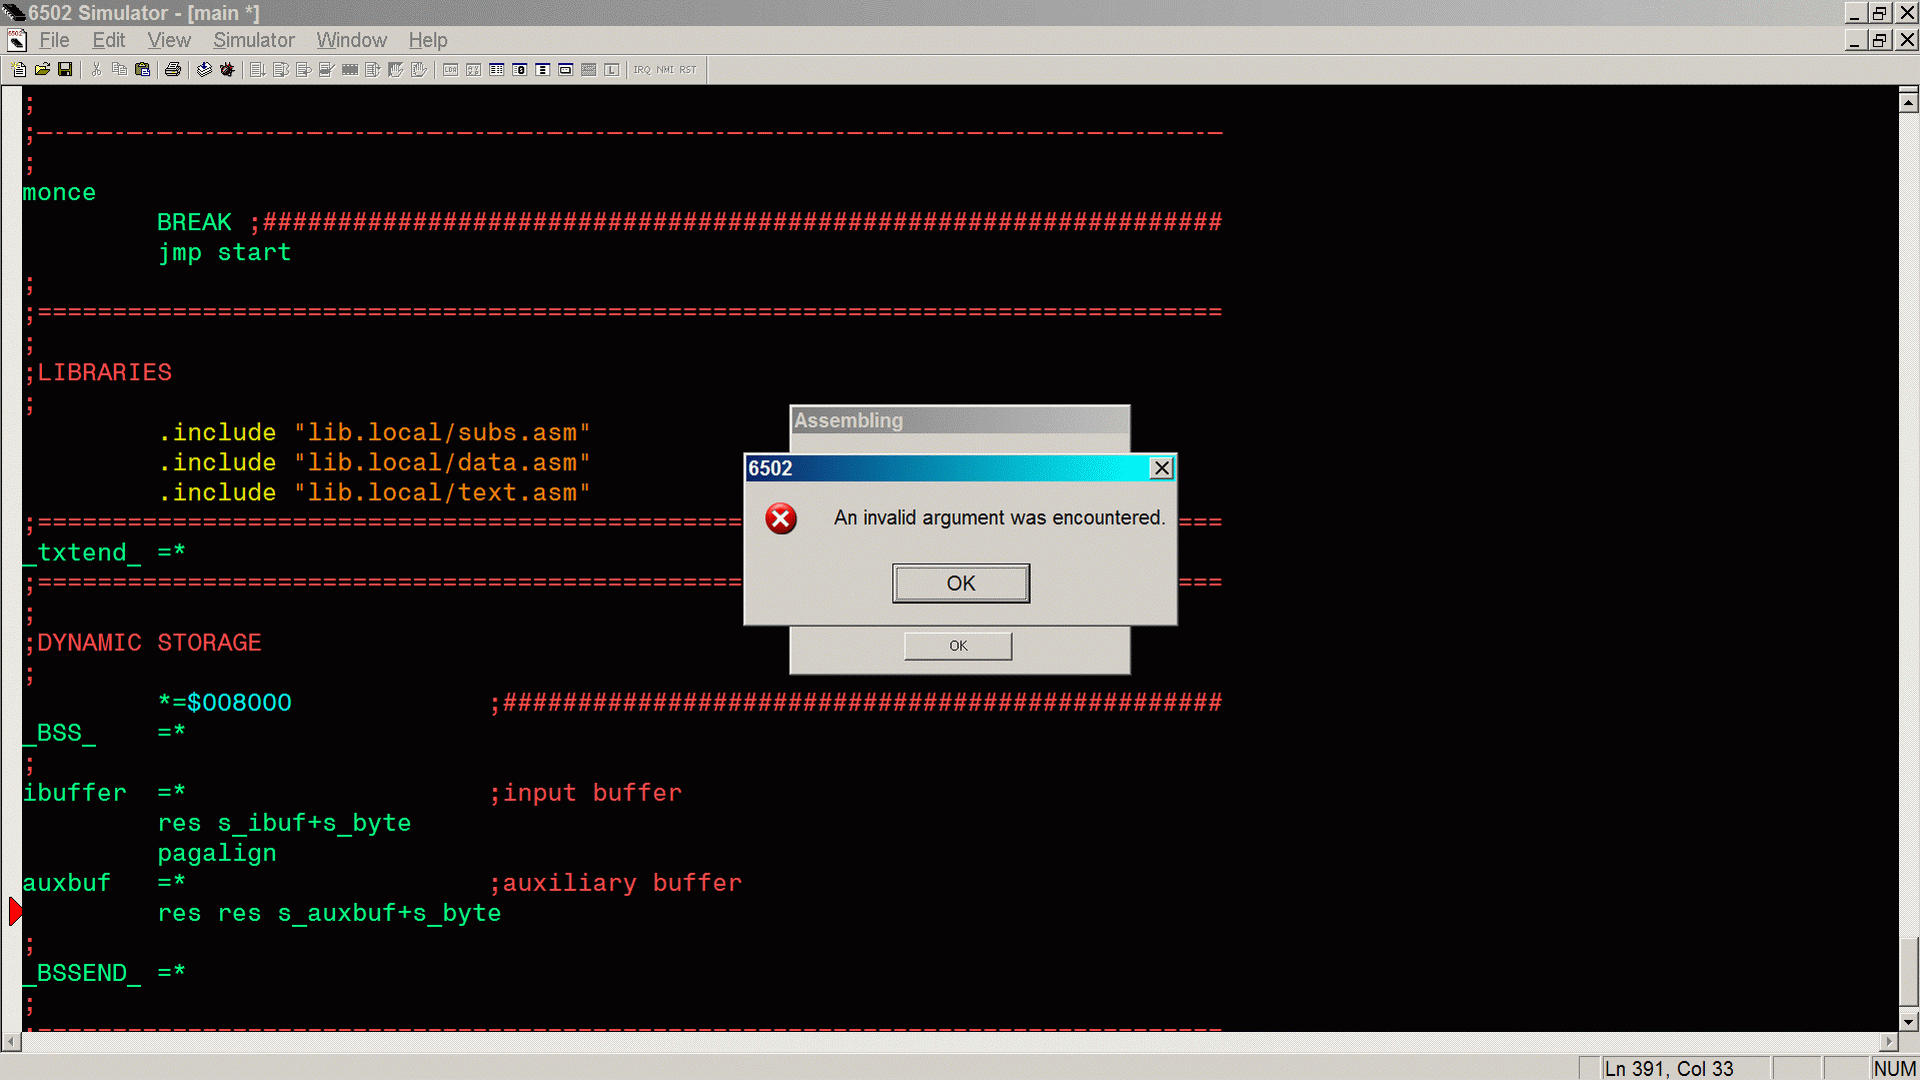Screen dimensions: 1920x1080
Task: Close the 6502 error dialog
Action: coord(1161,468)
